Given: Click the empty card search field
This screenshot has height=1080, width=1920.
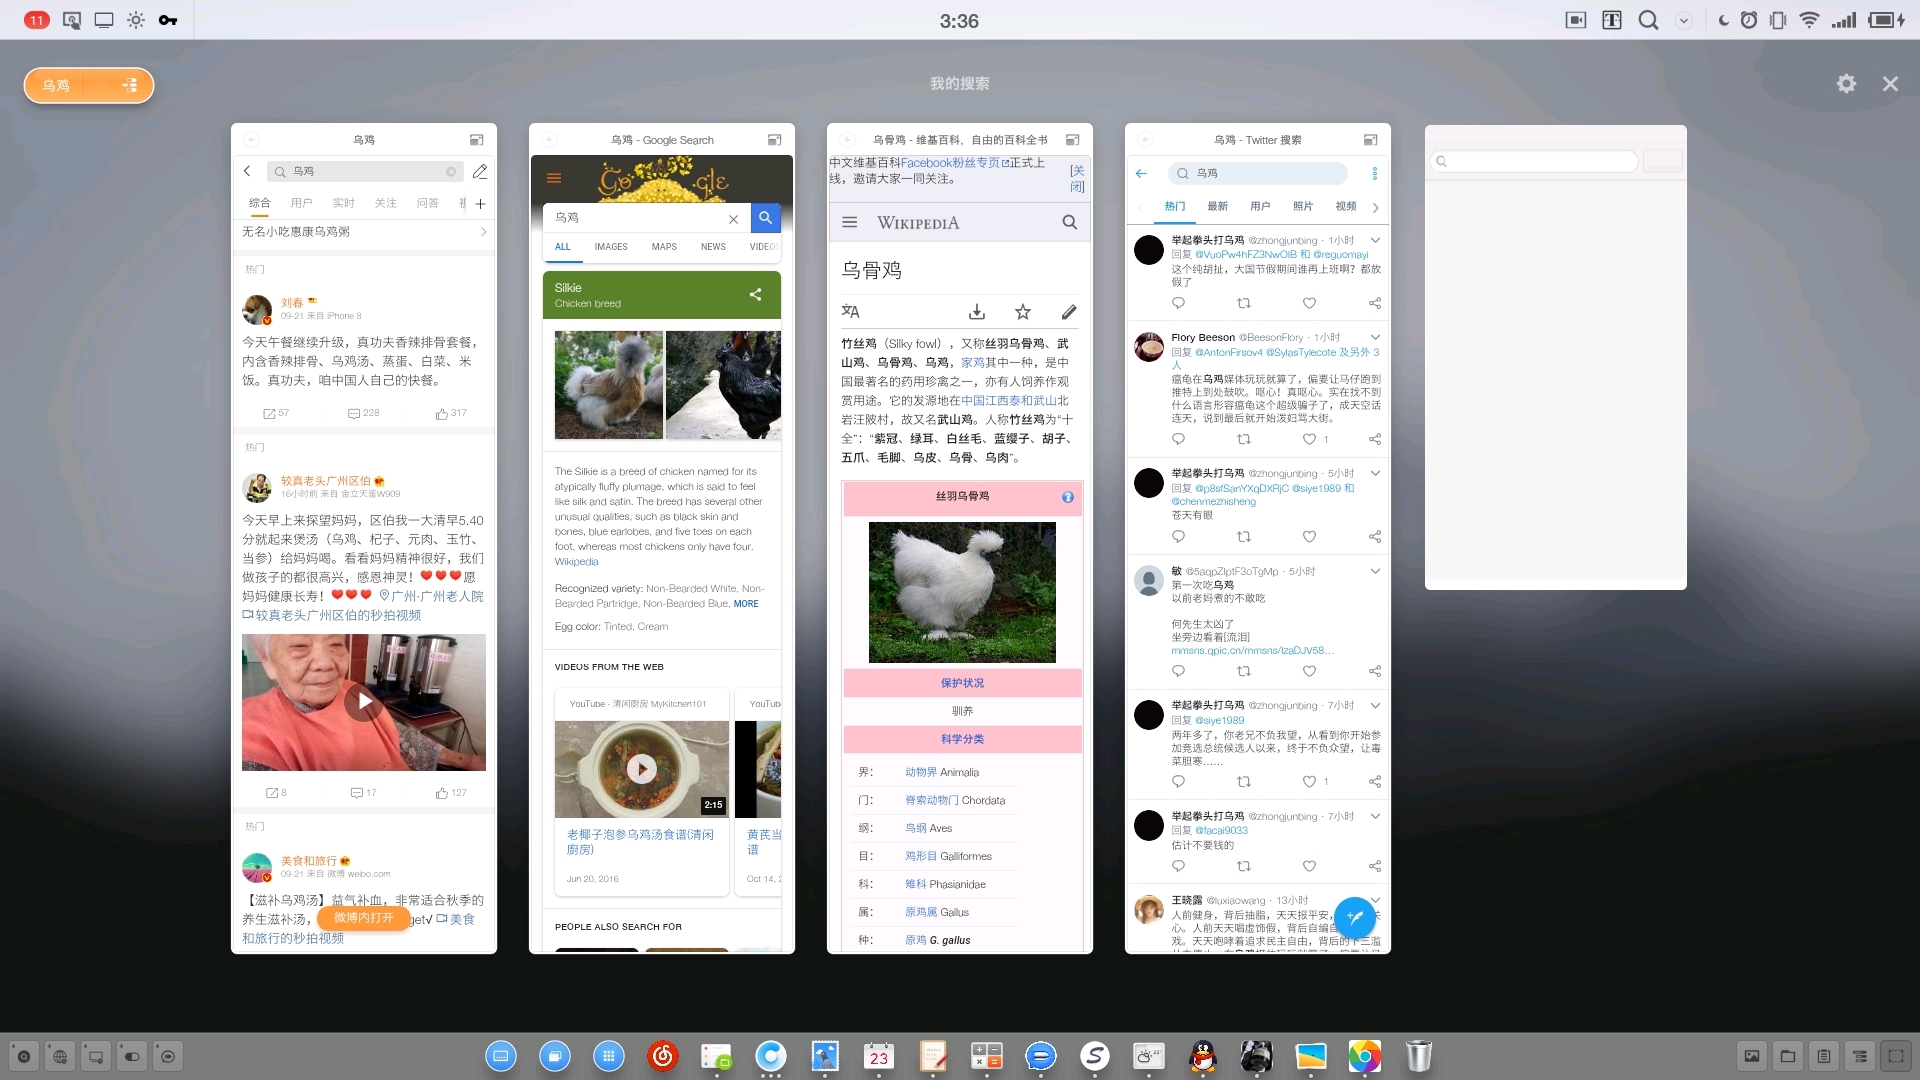Looking at the screenshot, I should [x=1536, y=161].
